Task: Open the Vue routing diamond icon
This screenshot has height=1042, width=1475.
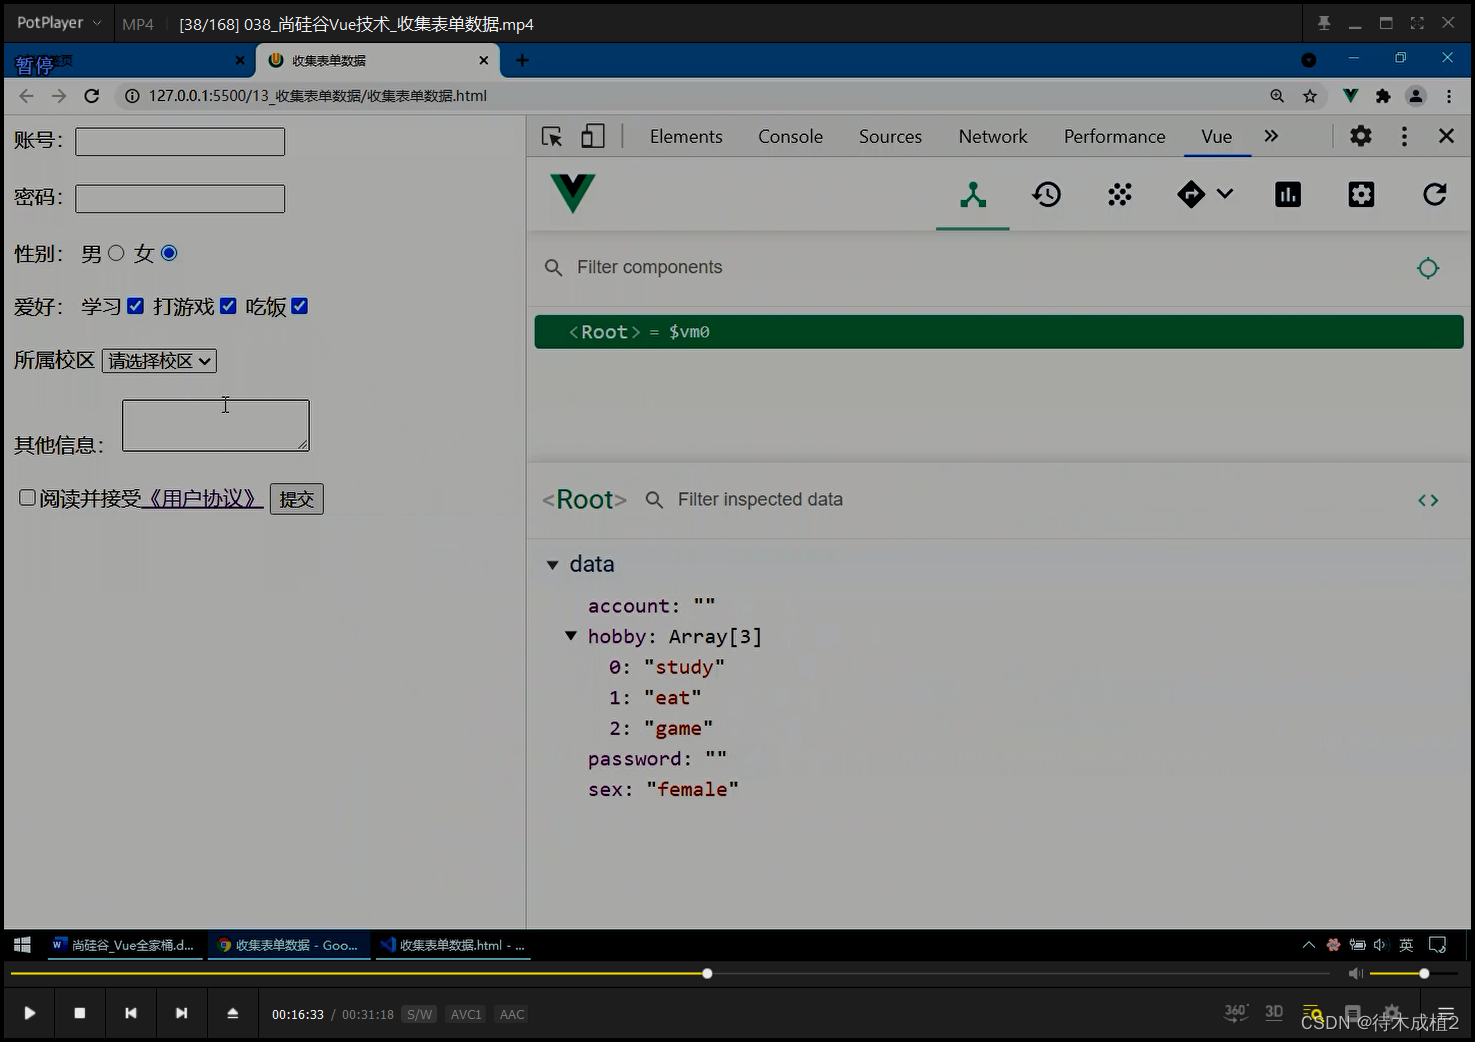Action: 1191,194
